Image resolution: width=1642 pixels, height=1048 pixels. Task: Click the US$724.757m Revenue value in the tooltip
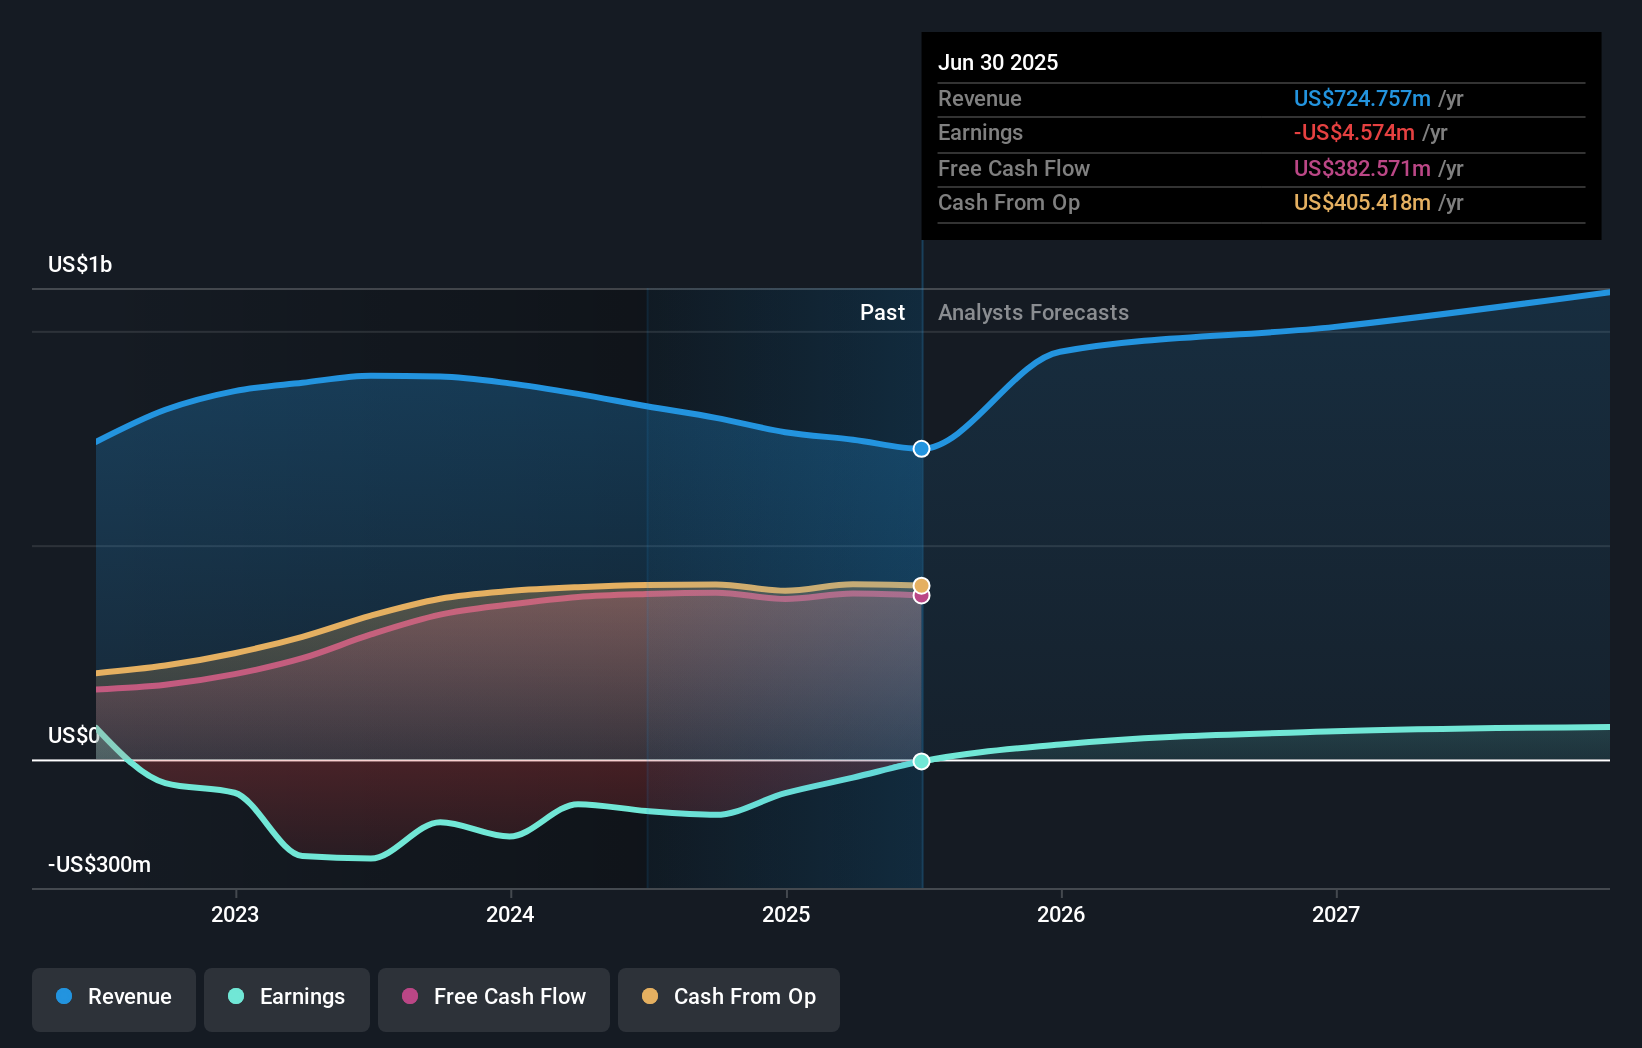[x=1361, y=98]
